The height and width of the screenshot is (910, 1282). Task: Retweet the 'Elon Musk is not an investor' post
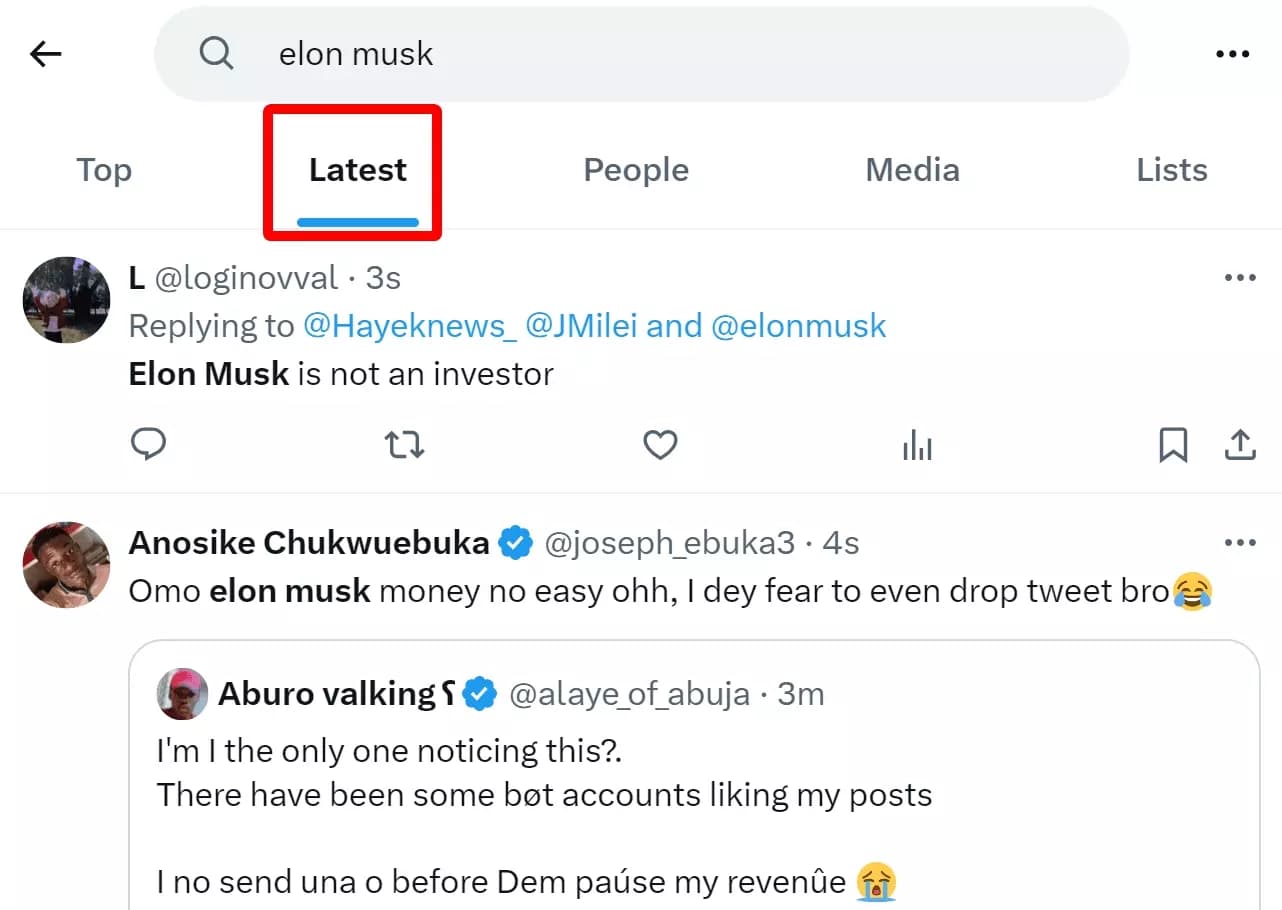coord(404,444)
